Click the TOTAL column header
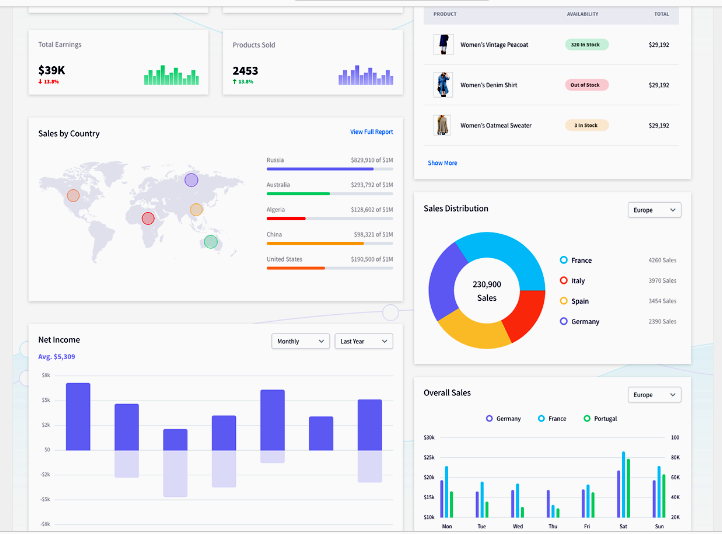This screenshot has height=534, width=722. pyautogui.click(x=662, y=14)
